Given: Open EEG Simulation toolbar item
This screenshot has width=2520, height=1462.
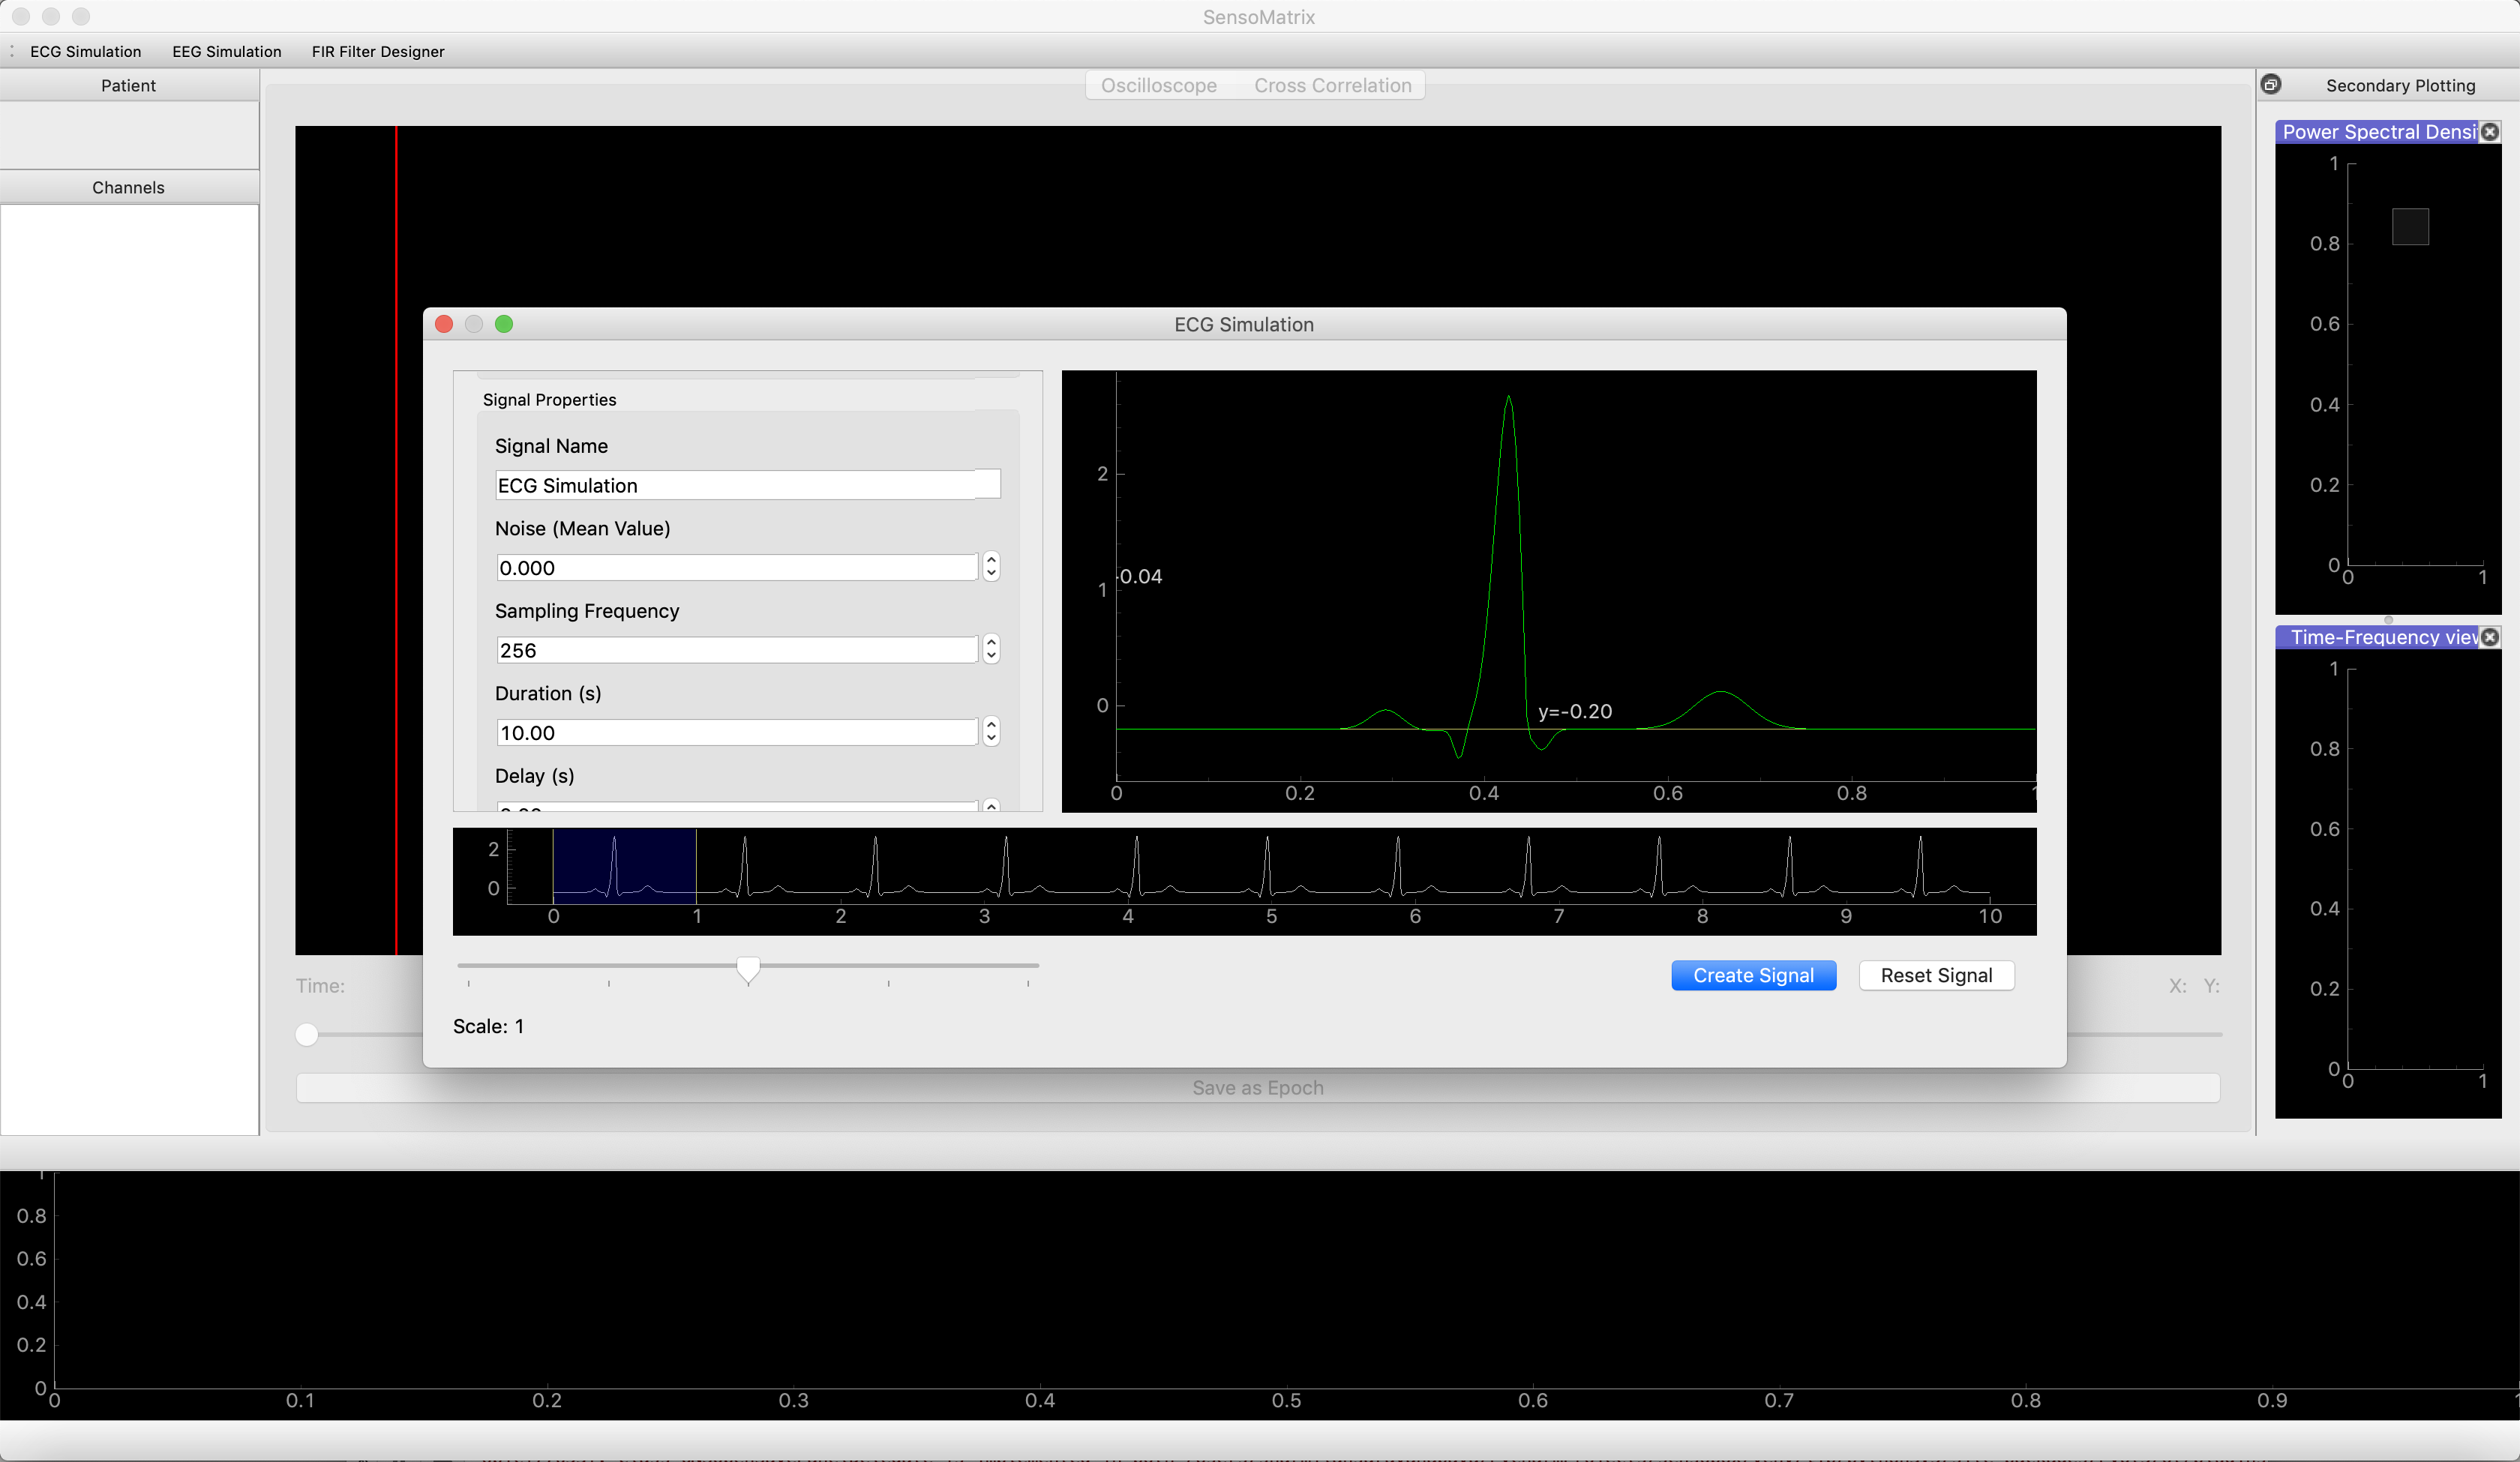Looking at the screenshot, I should [227, 52].
